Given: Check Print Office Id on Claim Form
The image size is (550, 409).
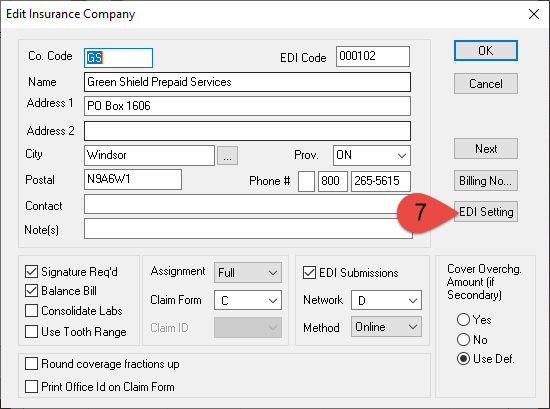Looking at the screenshot, I should tap(32, 387).
